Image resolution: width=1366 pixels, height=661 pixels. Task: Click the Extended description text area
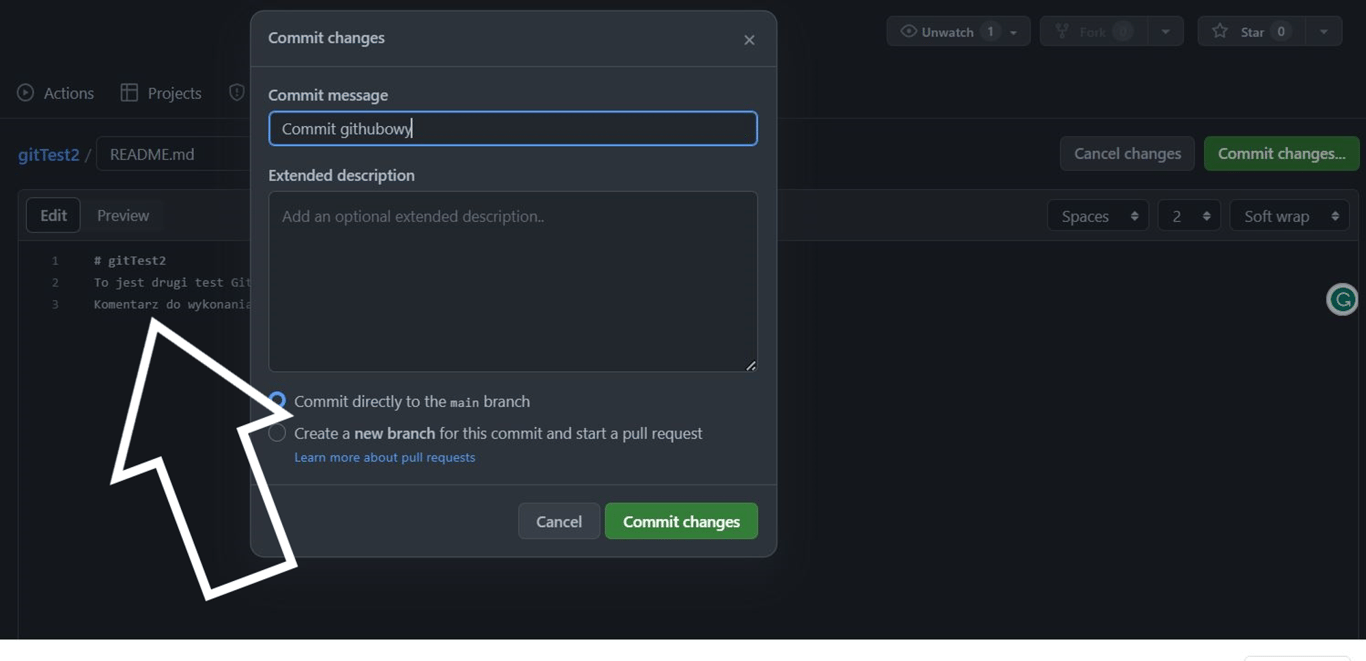pyautogui.click(x=513, y=282)
